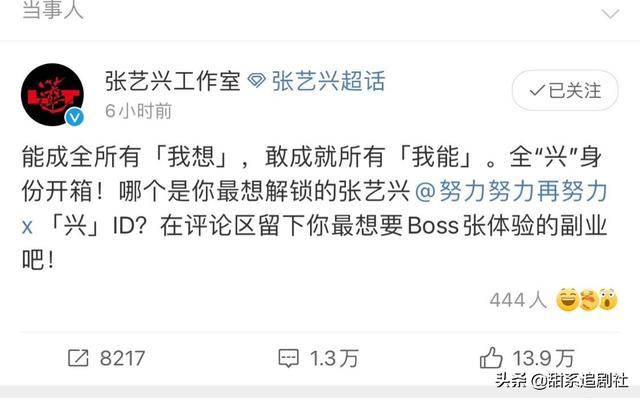Open the 当事人 header tab

point(53,10)
